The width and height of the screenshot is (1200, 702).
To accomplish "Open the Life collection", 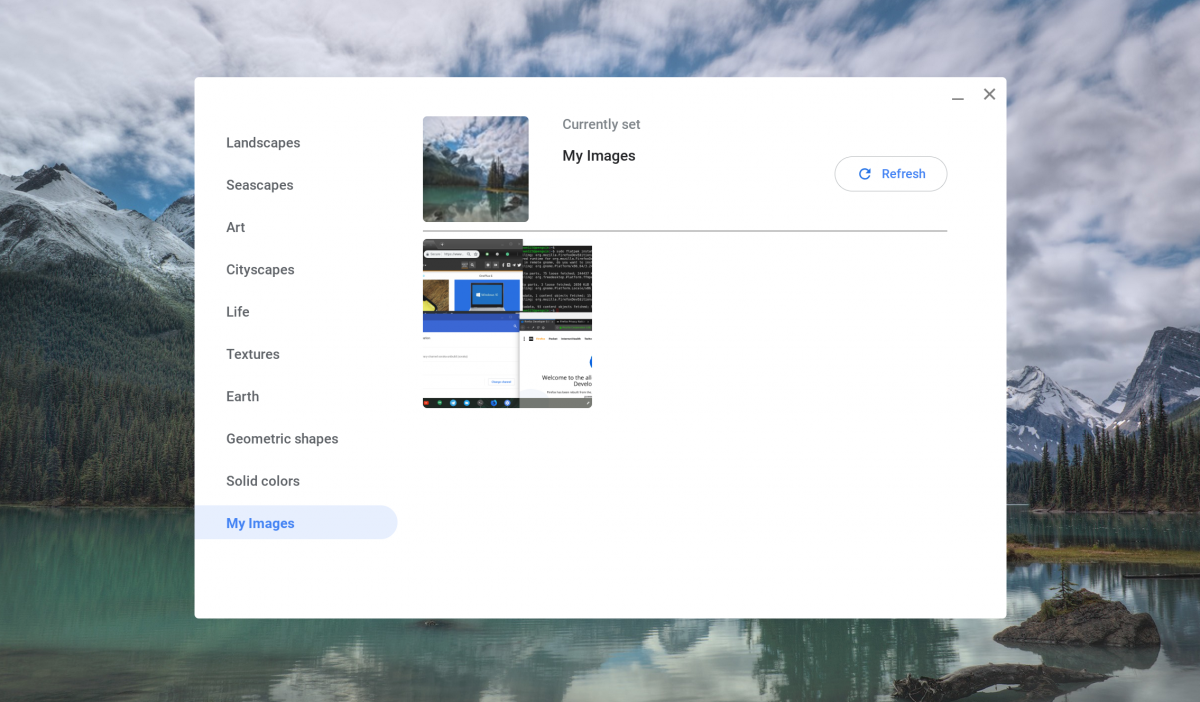I will 238,312.
